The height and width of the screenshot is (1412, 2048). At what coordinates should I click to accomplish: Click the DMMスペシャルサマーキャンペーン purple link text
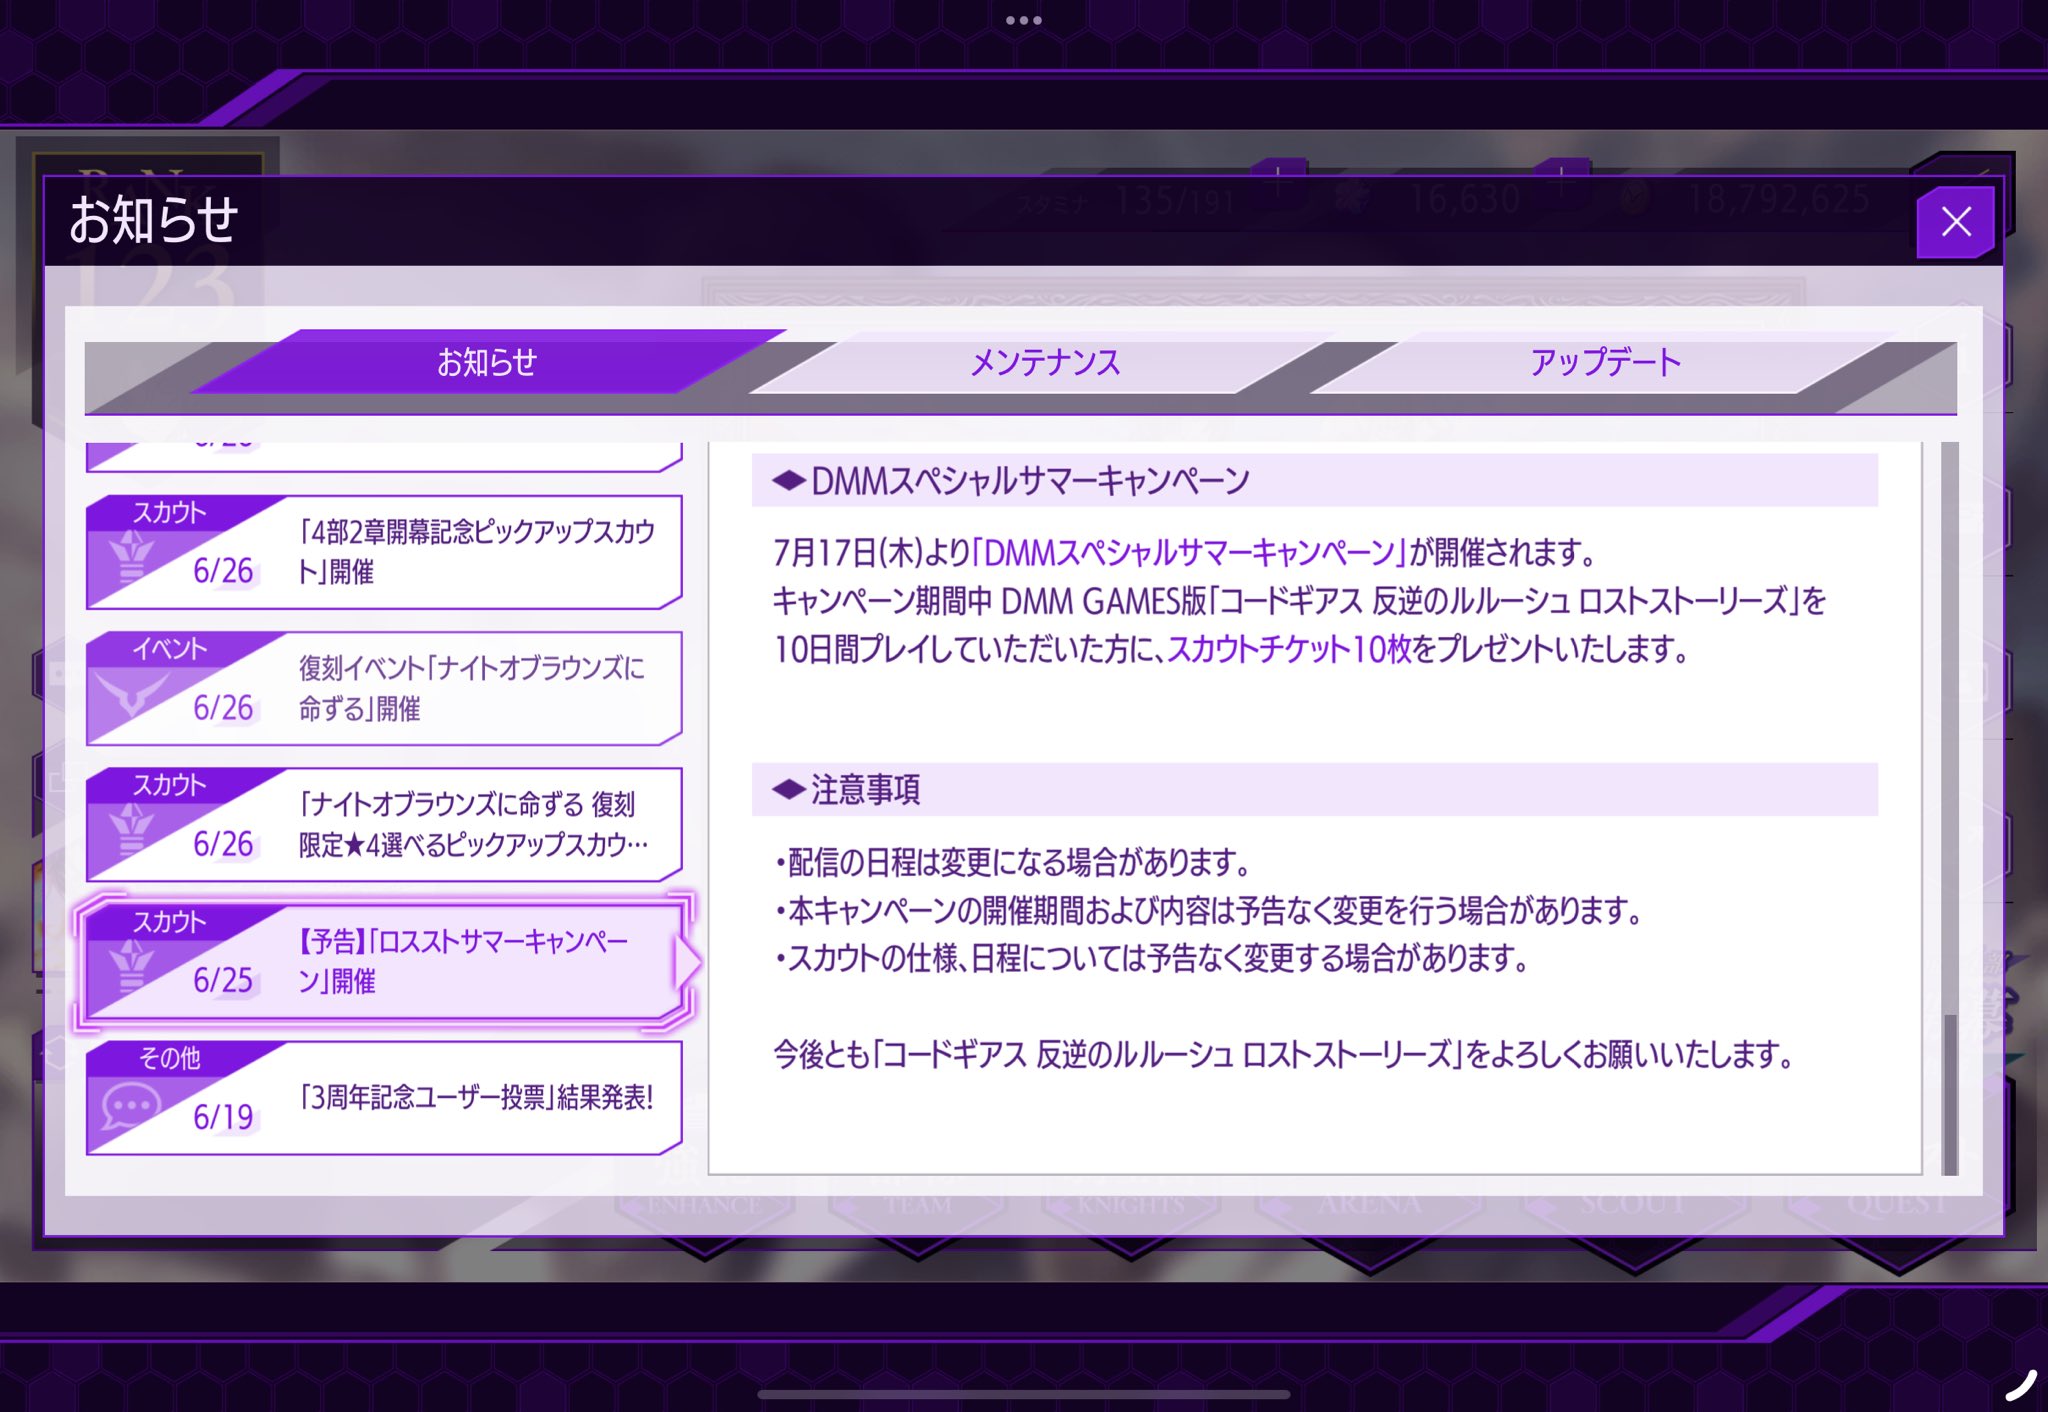pos(1190,552)
